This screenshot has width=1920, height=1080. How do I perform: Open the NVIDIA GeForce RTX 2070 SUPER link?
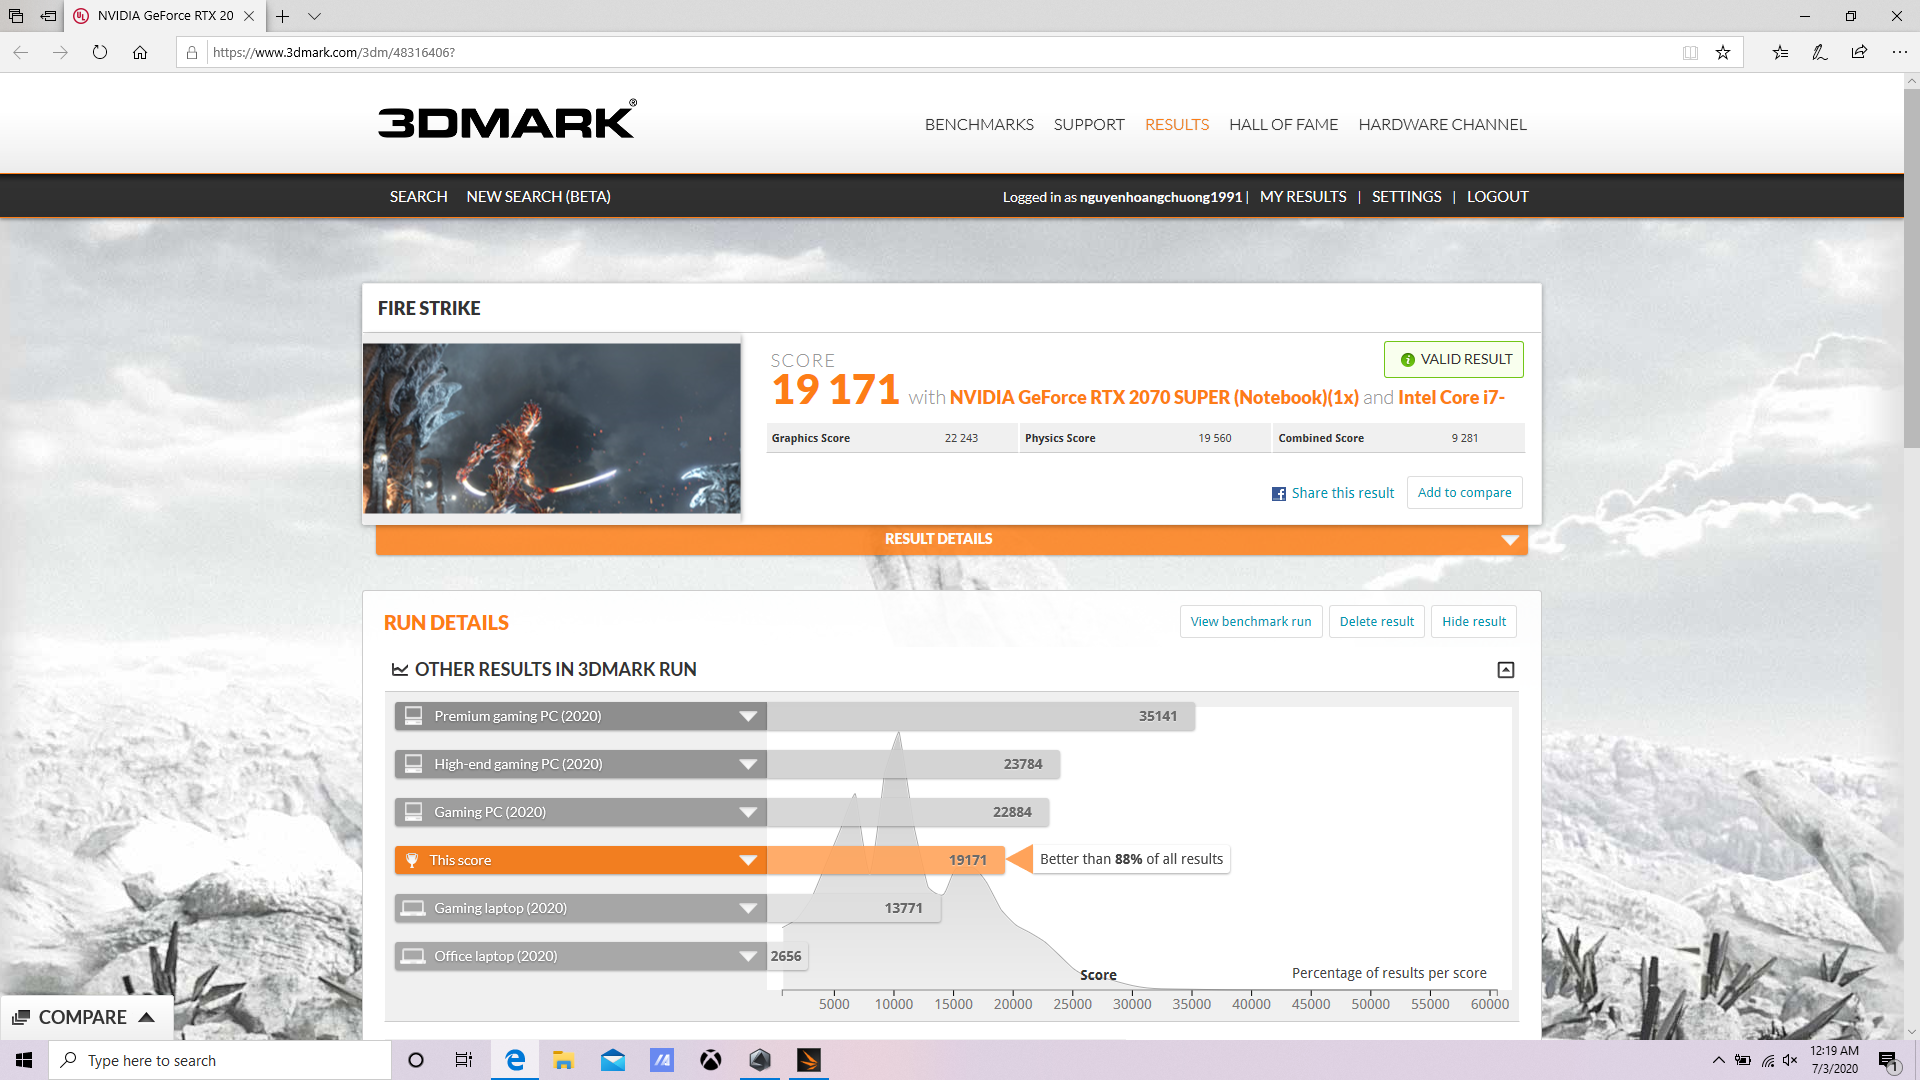1154,398
